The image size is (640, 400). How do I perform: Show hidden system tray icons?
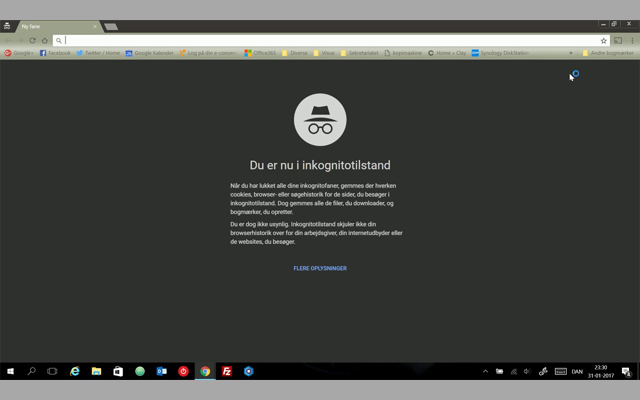click(485, 371)
